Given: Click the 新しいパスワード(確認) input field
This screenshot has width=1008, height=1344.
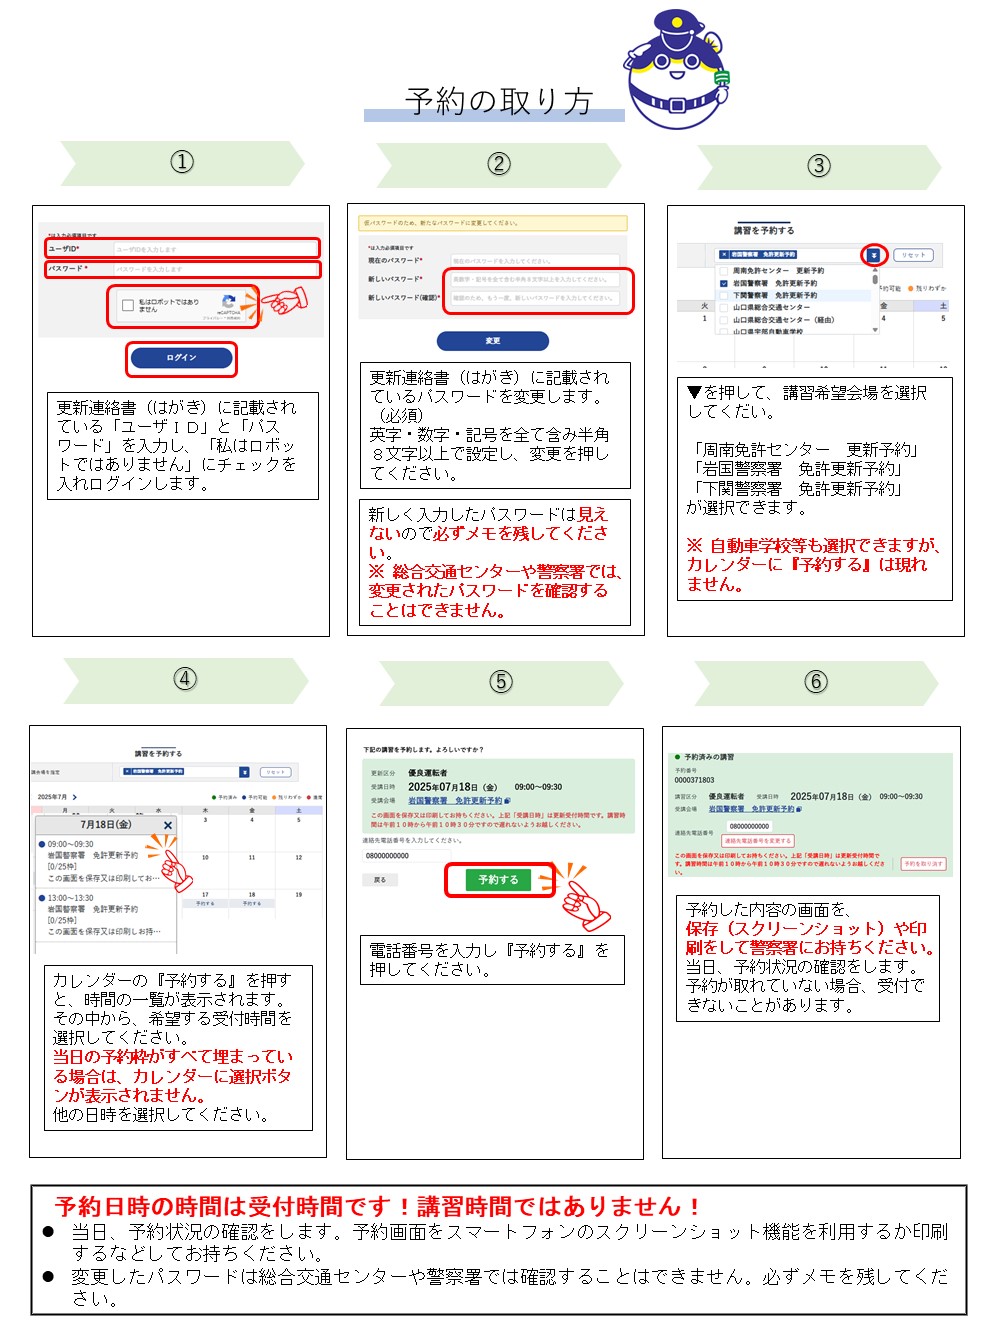Looking at the screenshot, I should tap(536, 298).
